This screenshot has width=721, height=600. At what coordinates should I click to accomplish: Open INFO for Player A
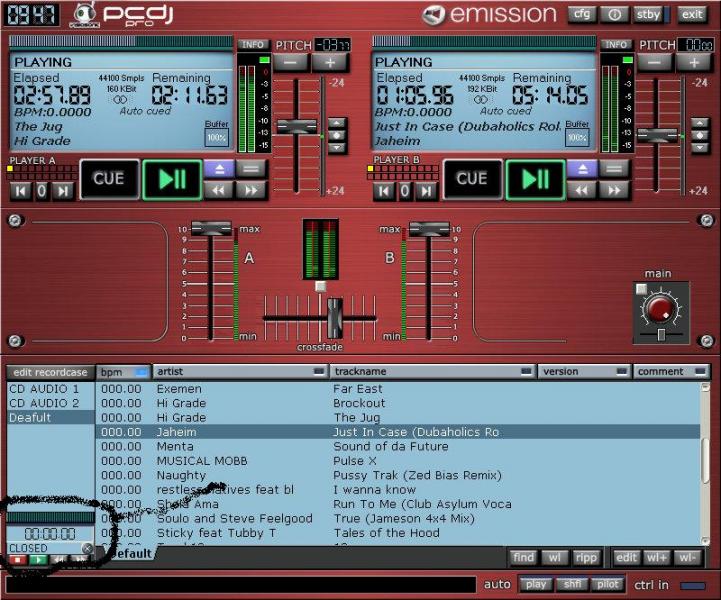tap(253, 45)
